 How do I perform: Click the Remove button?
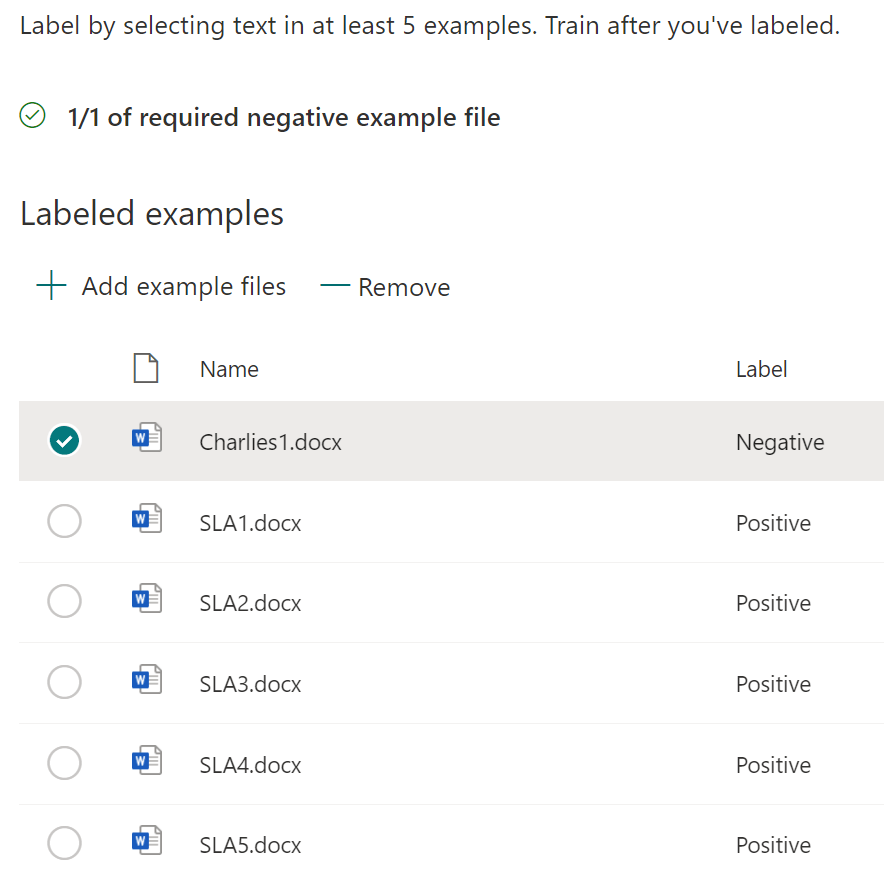[385, 288]
